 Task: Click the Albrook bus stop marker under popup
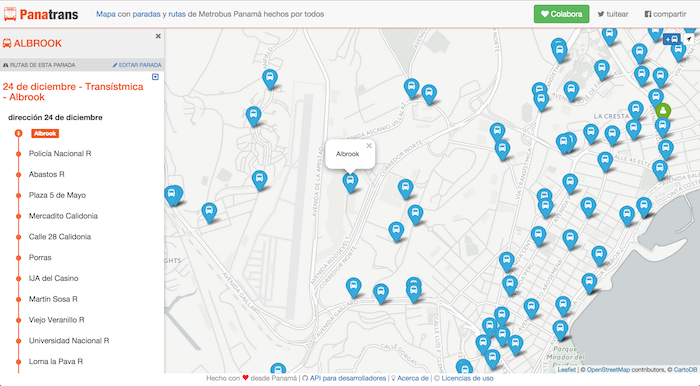pos(350,182)
